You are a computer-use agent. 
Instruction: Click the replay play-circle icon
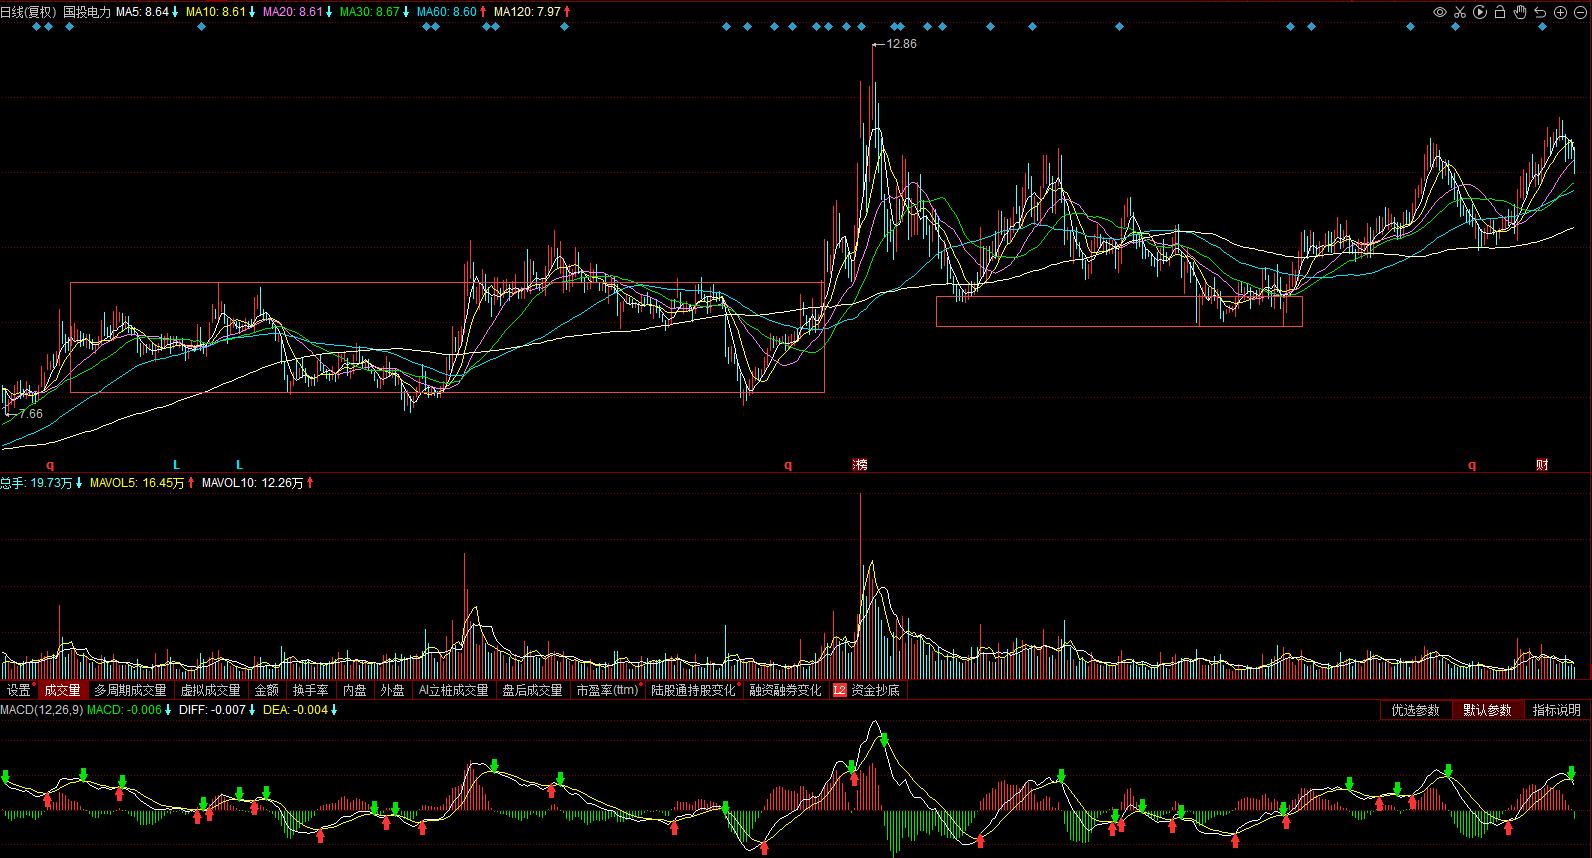coord(1480,12)
